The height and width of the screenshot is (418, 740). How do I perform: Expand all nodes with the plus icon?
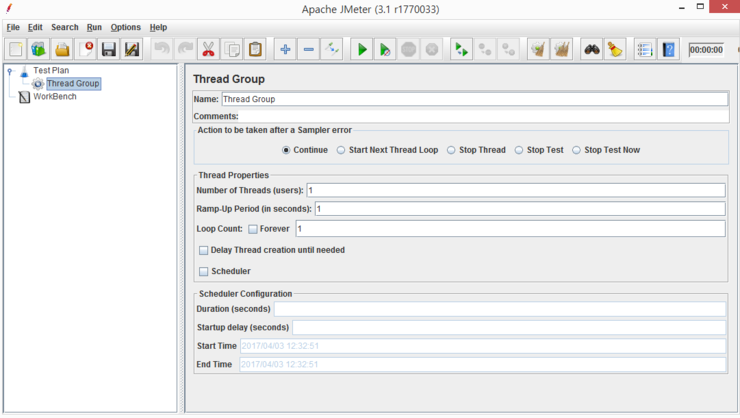[285, 49]
